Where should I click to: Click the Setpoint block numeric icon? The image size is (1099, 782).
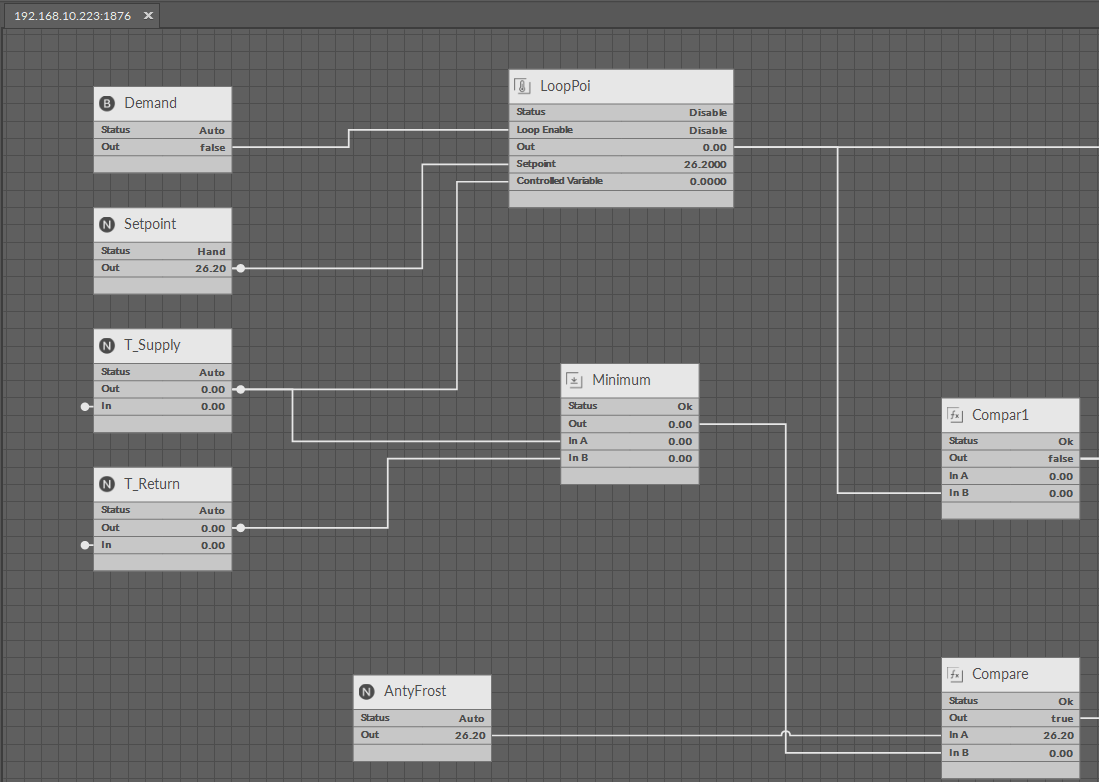click(108, 224)
